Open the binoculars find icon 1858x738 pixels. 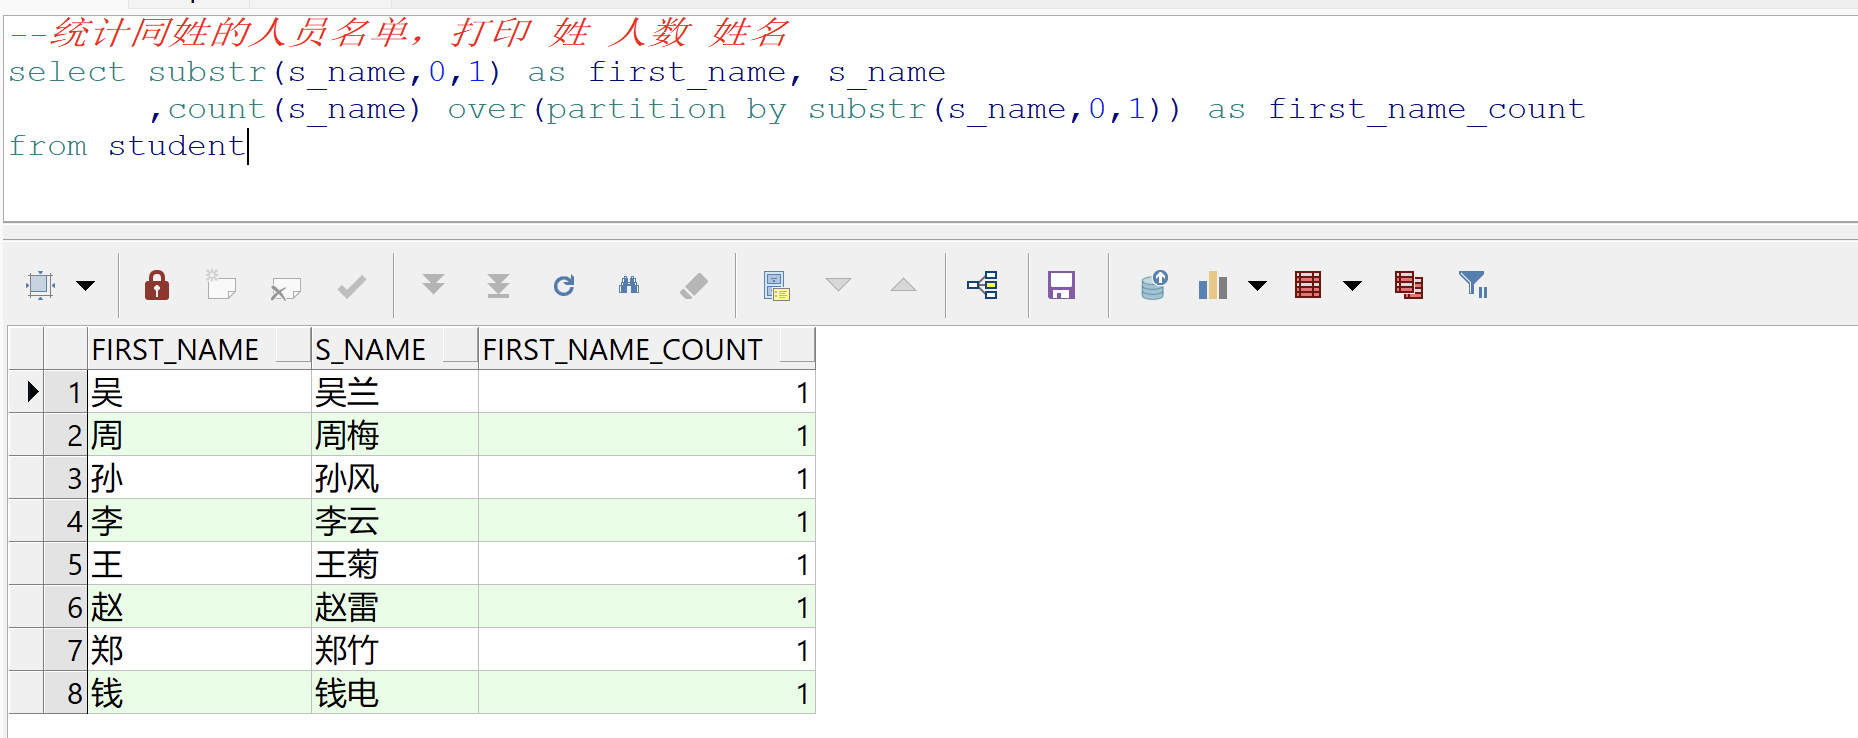629,286
